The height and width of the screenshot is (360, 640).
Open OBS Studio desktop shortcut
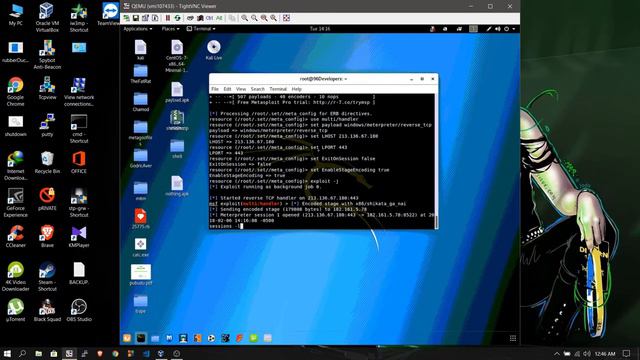click(79, 310)
